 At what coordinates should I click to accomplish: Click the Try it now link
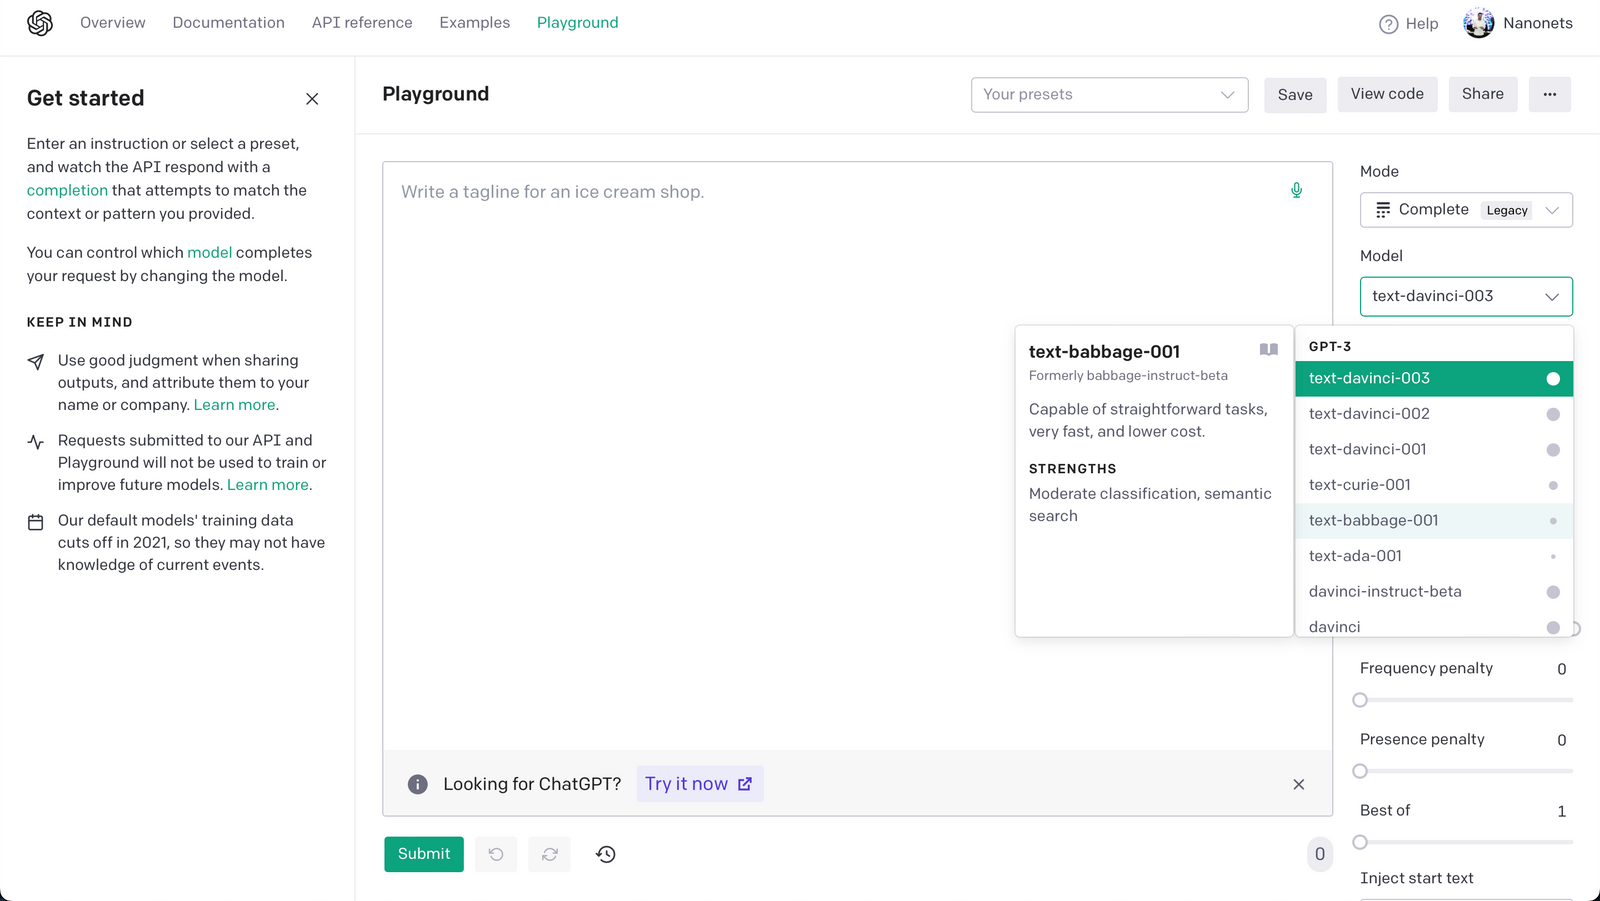coord(699,784)
